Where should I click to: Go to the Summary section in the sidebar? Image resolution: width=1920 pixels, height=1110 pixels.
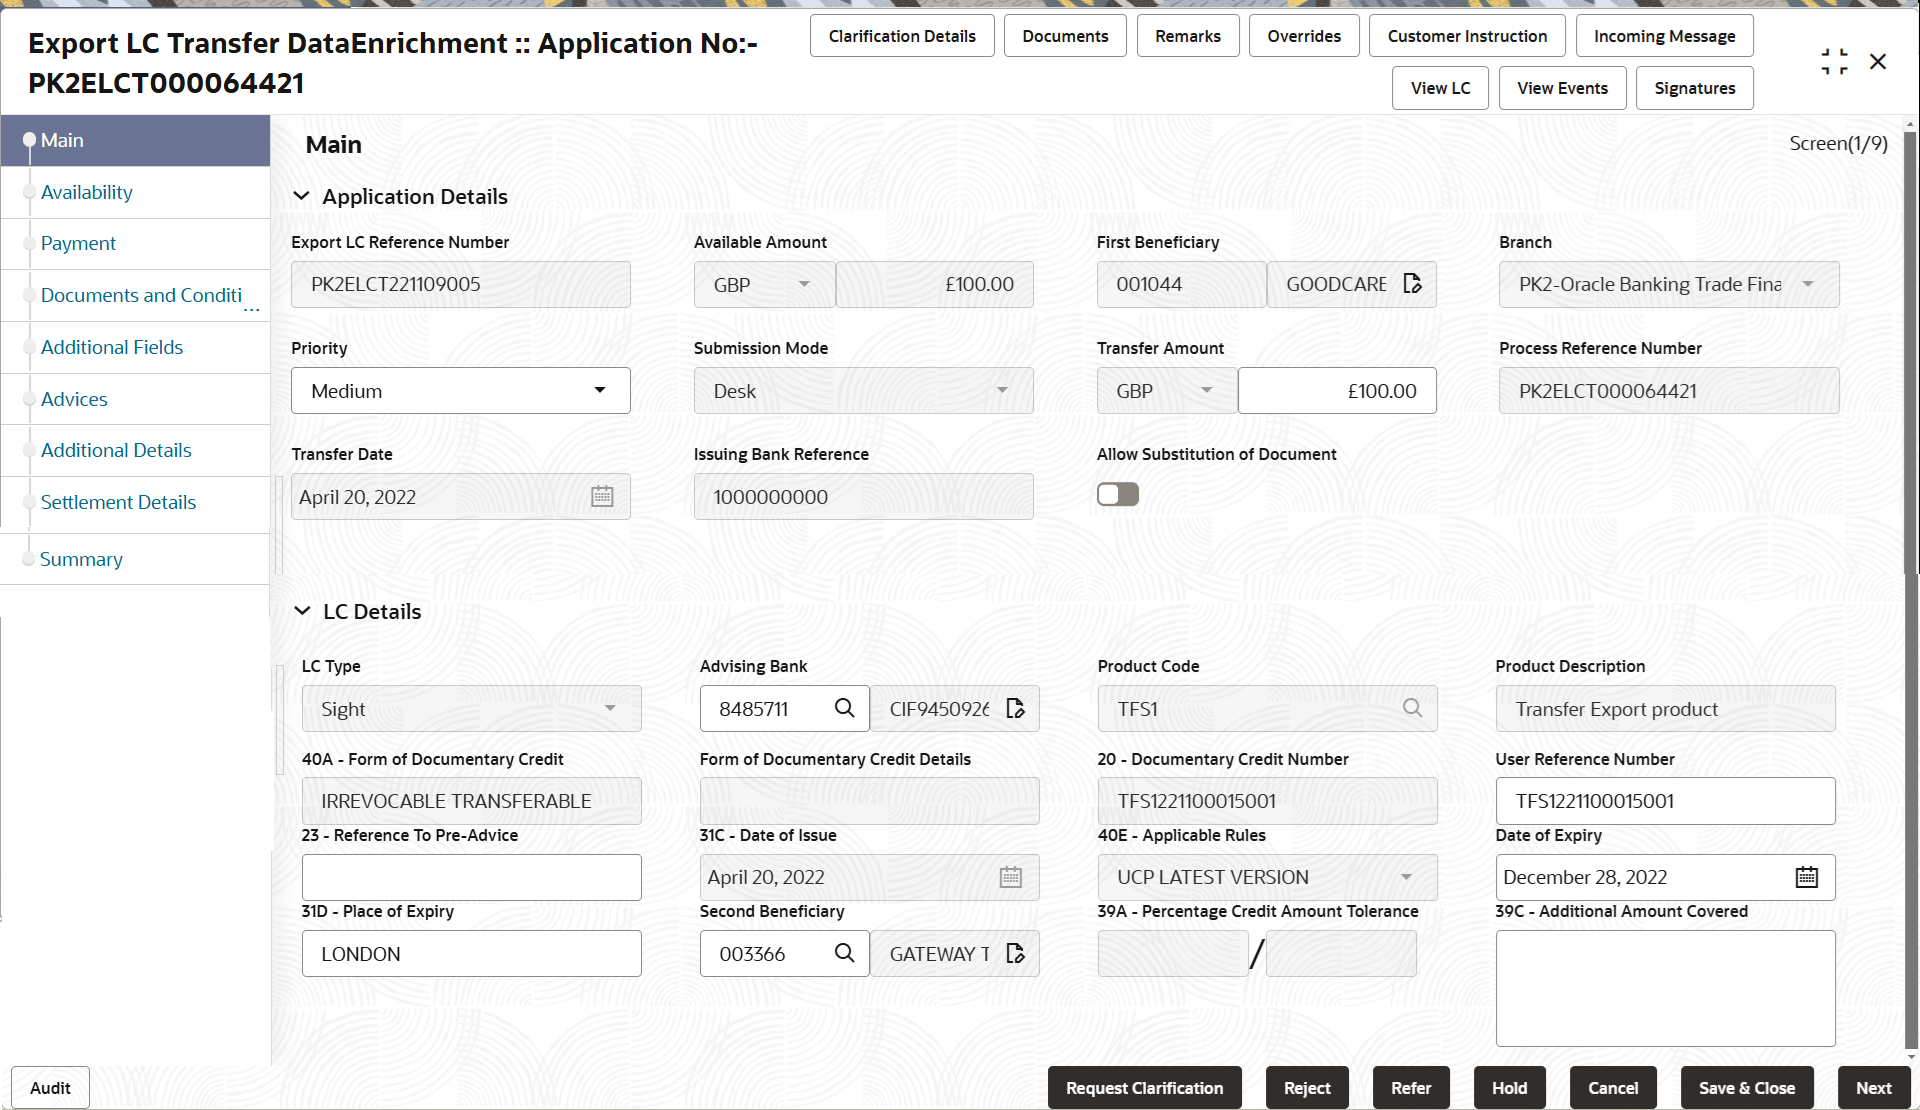(x=81, y=558)
